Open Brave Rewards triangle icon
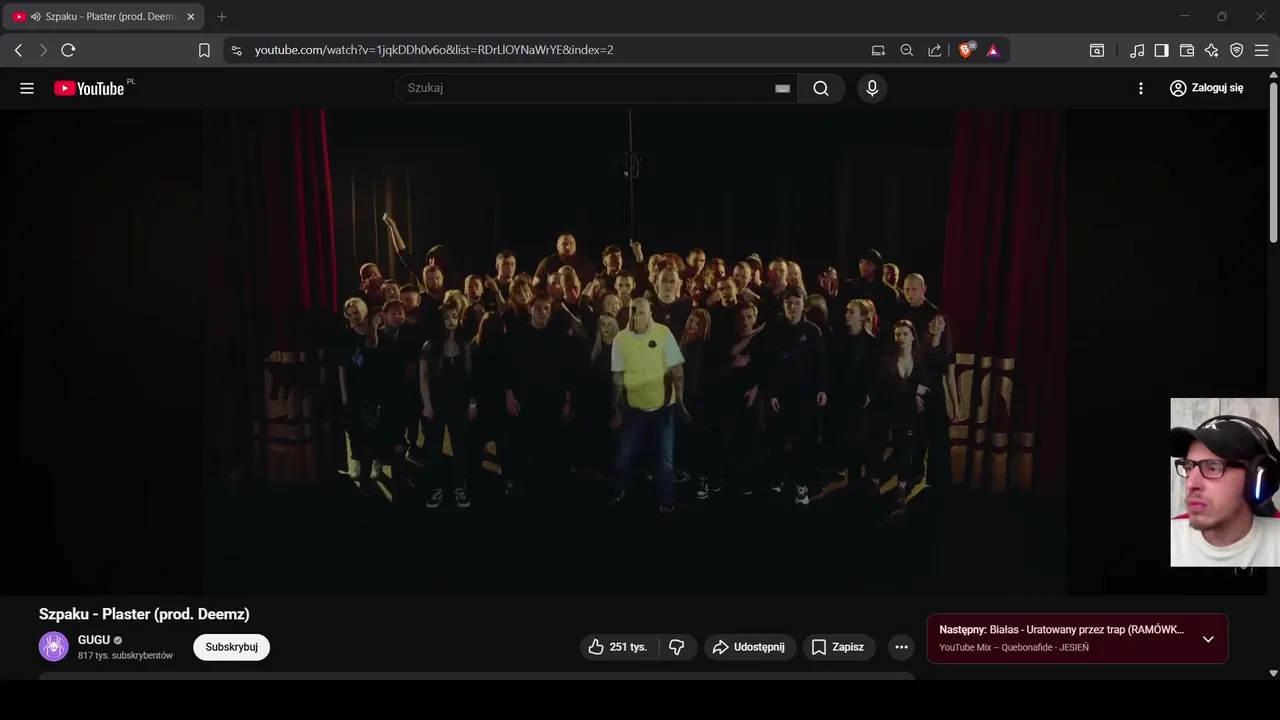Screen dimensions: 1280x720 click(993, 50)
